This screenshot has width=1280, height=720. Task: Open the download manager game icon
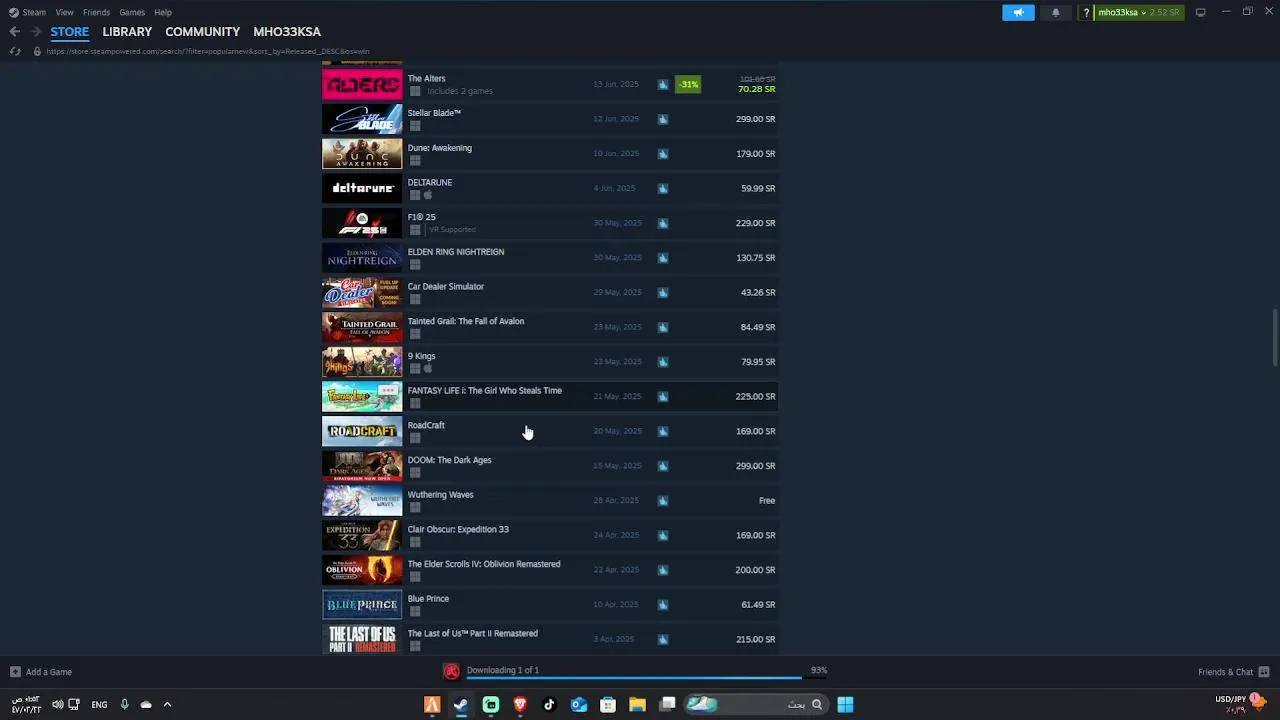pos(452,671)
